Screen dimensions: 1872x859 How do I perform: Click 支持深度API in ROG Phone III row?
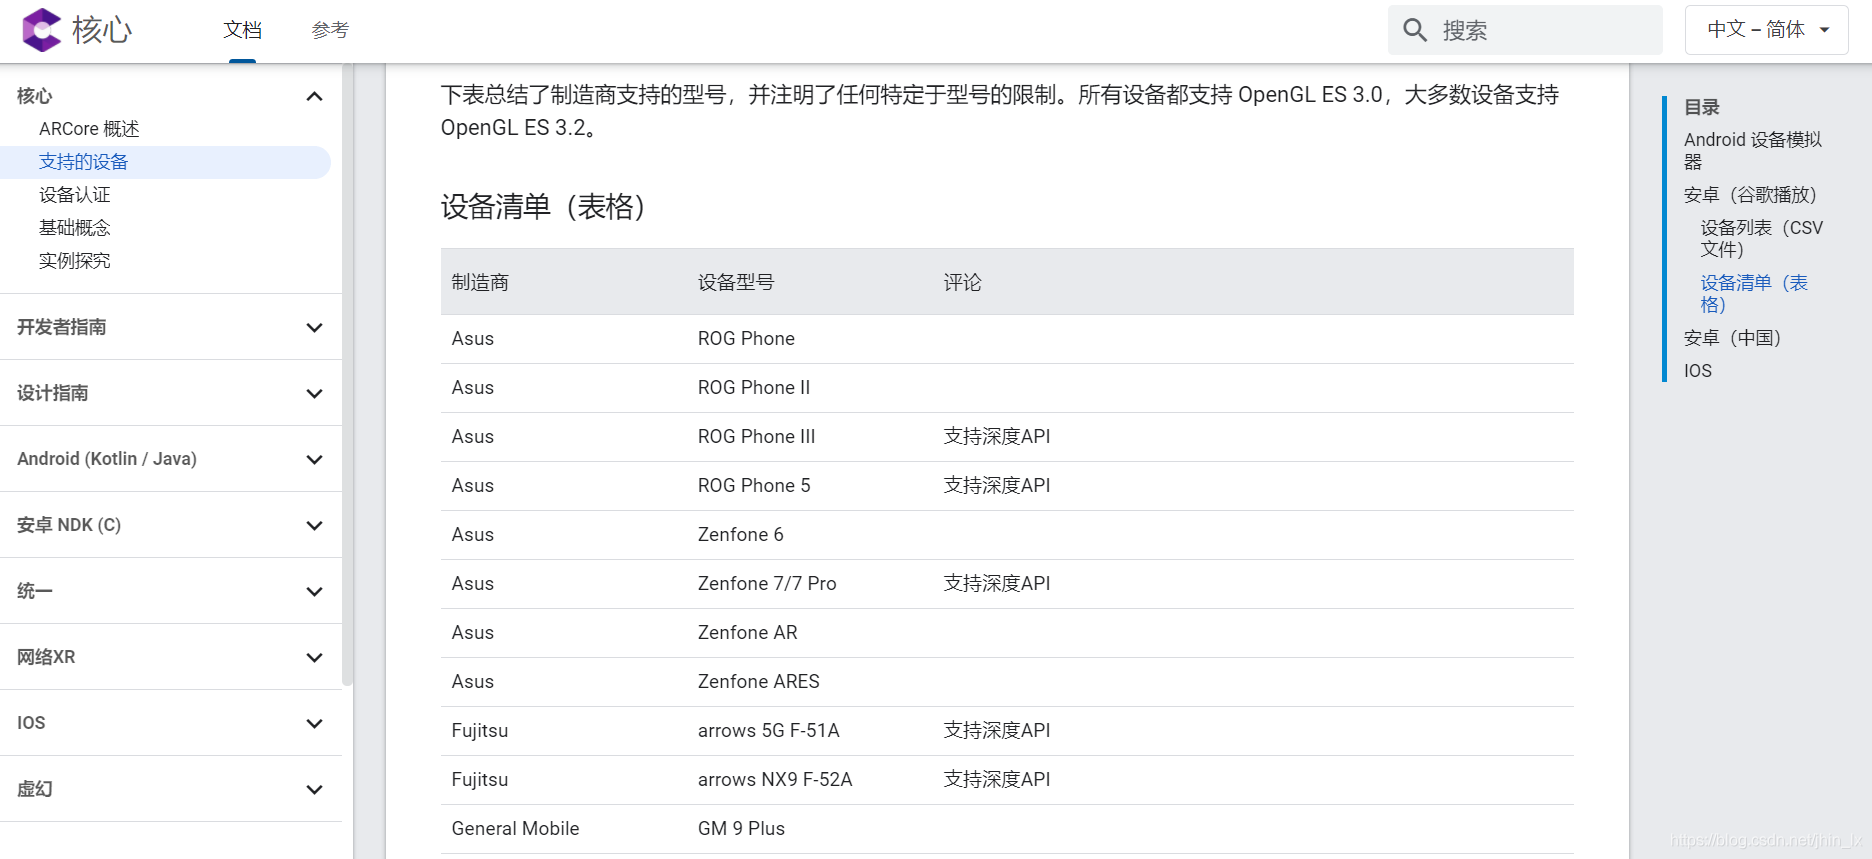pyautogui.click(x=997, y=437)
